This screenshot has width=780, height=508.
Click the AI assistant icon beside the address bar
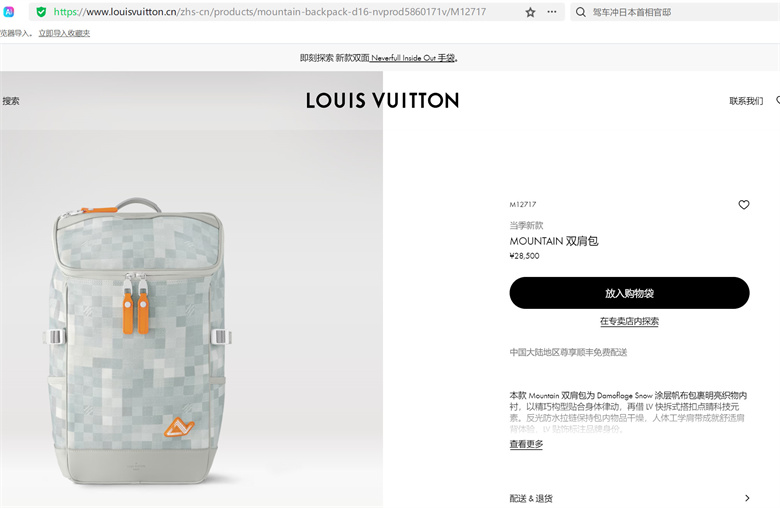pyautogui.click(x=8, y=12)
